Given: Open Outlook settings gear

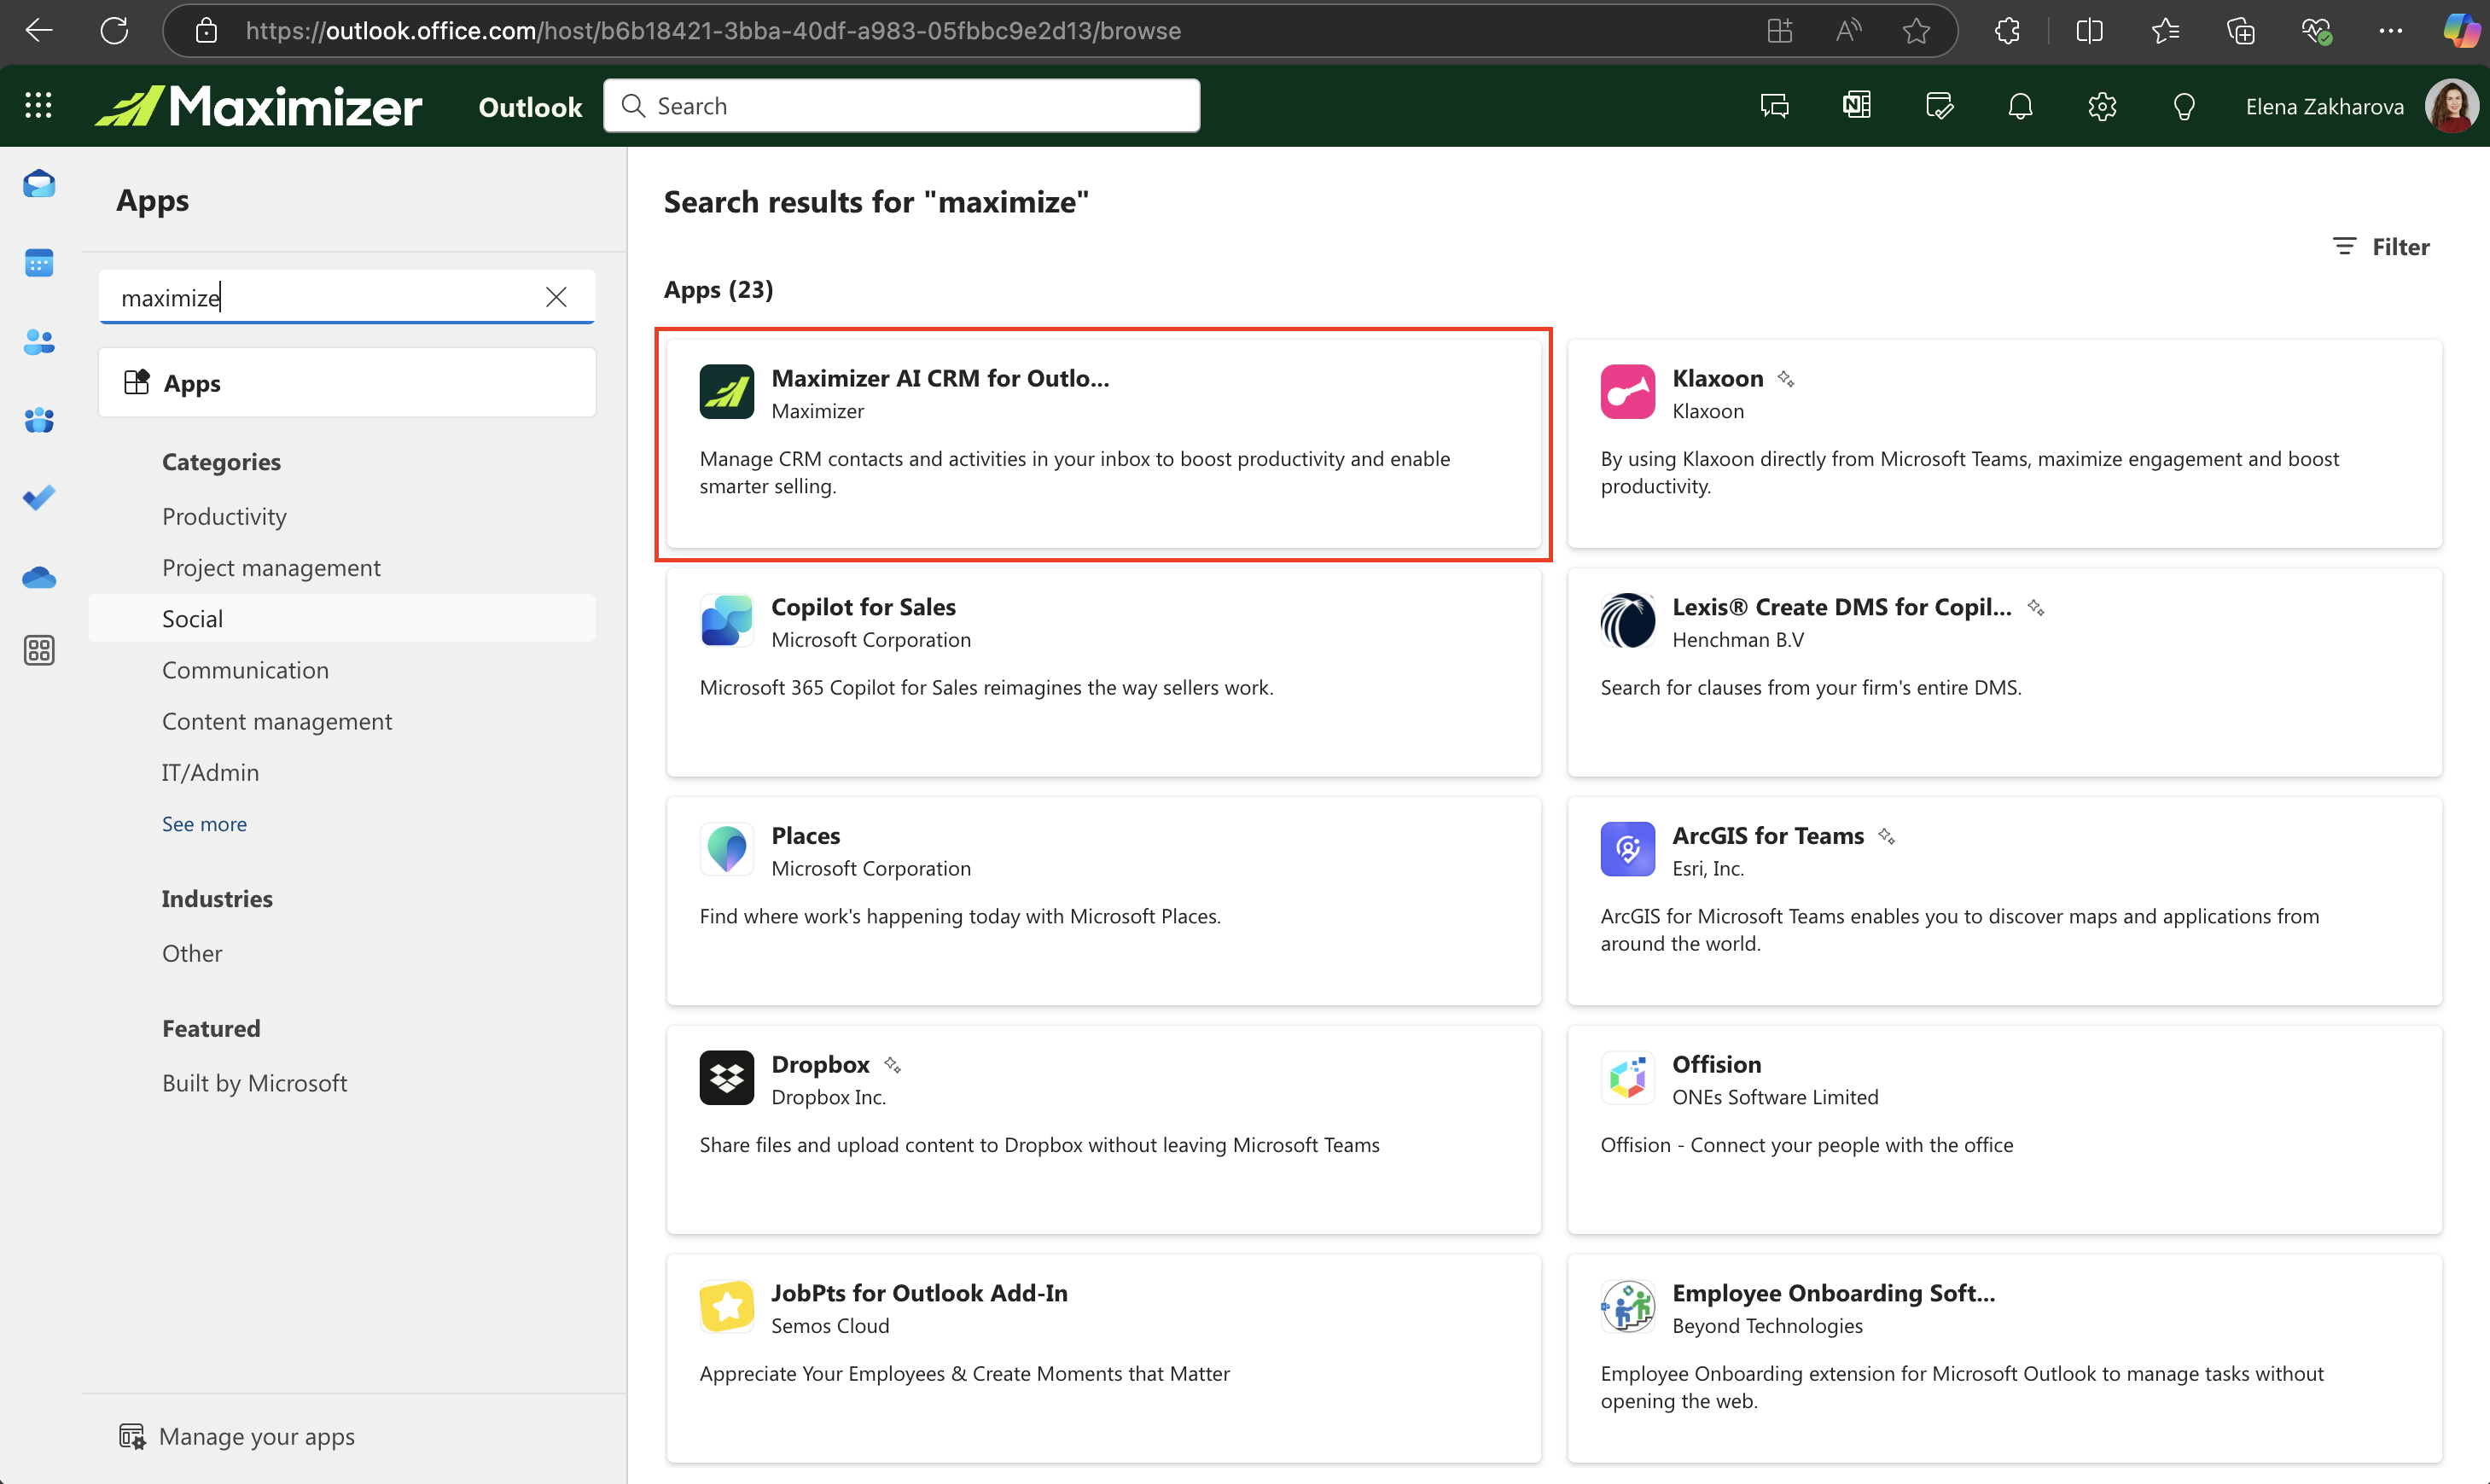Looking at the screenshot, I should pos(2102,106).
